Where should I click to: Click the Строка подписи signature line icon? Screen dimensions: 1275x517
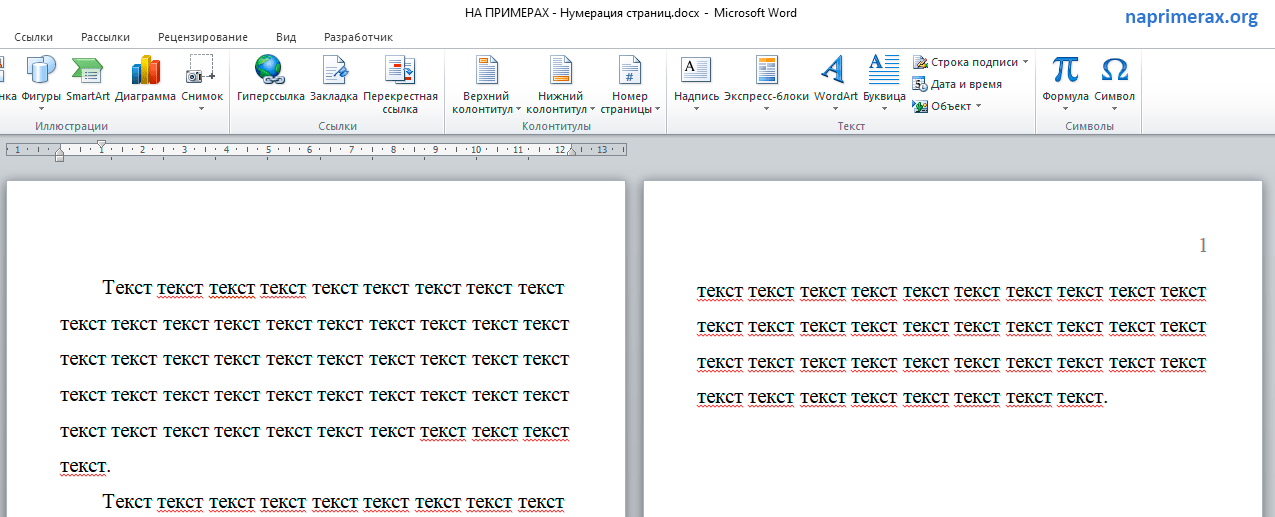[x=921, y=62]
